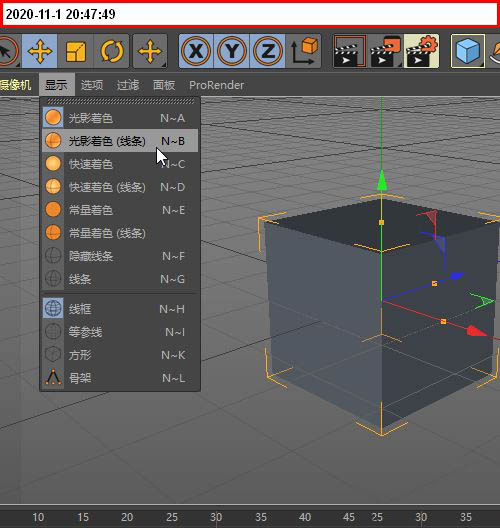Open the 摄像机 viewport menu
500x528 pixels.
(15, 85)
